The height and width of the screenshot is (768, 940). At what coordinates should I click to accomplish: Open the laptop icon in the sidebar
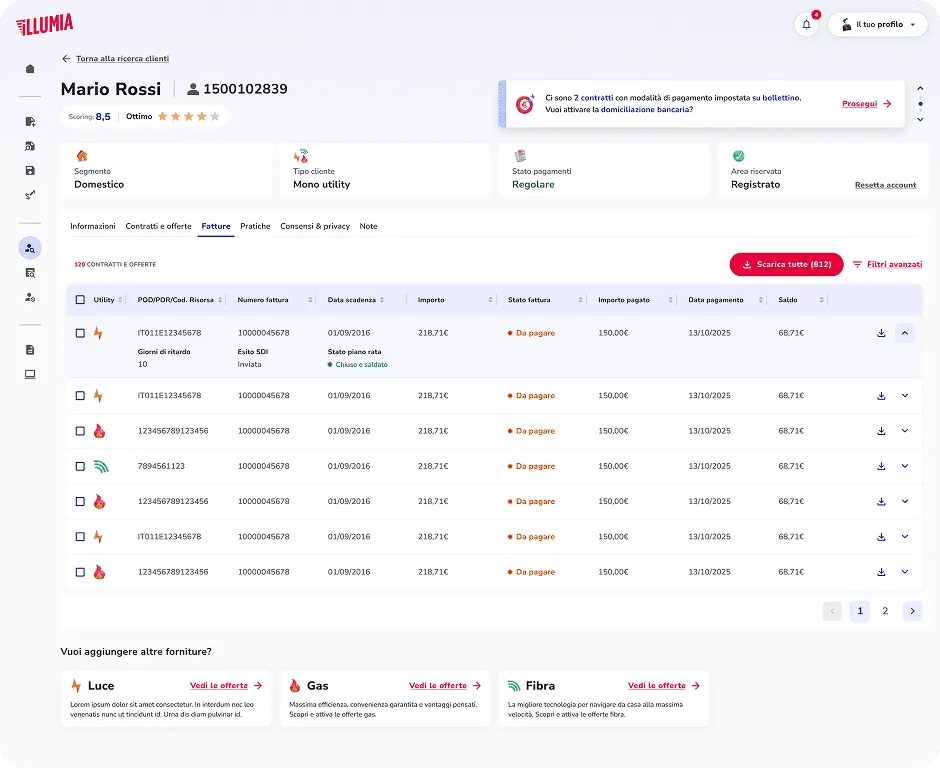[30, 374]
